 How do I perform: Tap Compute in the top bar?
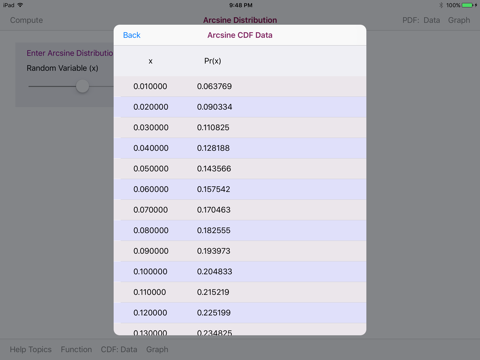click(26, 20)
